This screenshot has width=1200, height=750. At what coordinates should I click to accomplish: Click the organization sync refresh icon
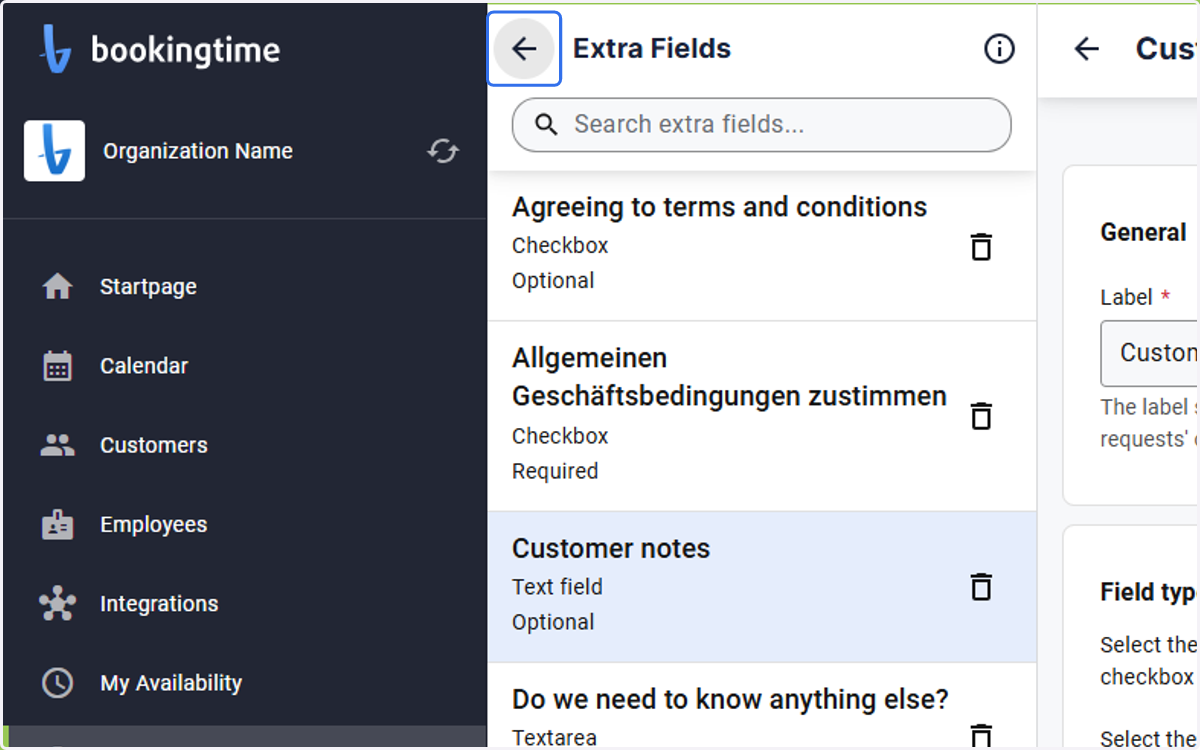[443, 151]
